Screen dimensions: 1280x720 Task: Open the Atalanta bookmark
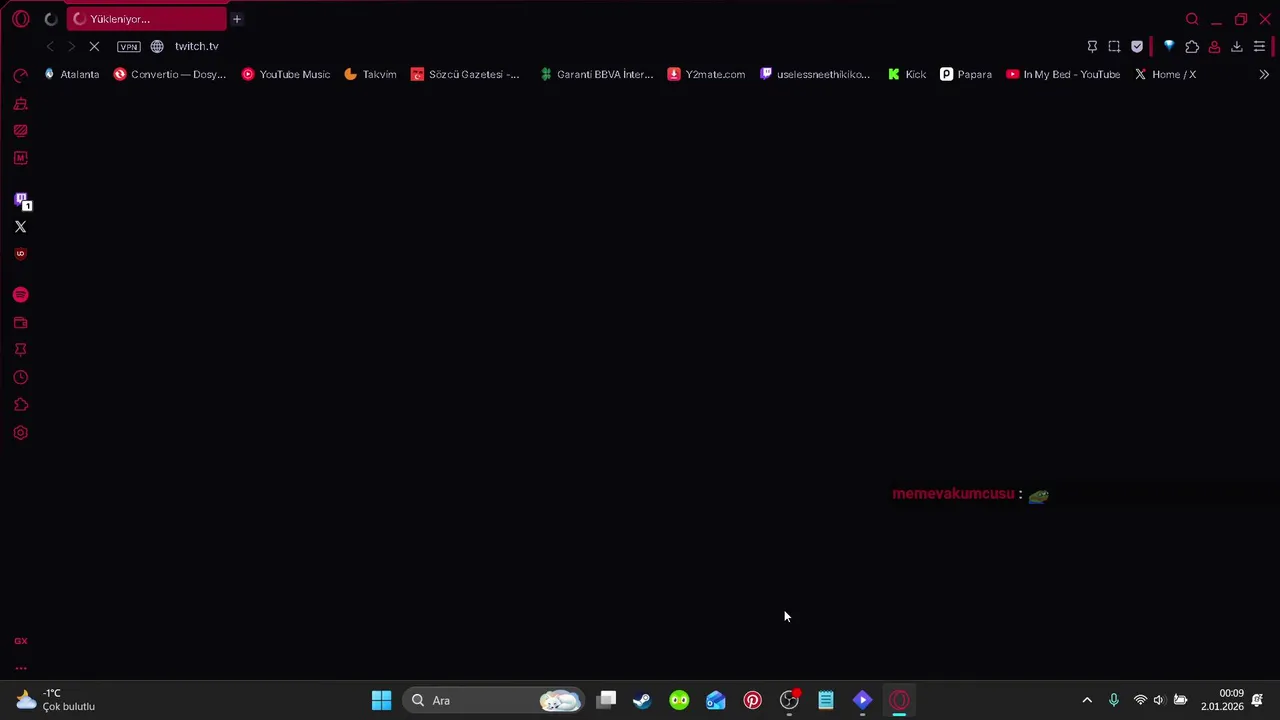[x=71, y=74]
